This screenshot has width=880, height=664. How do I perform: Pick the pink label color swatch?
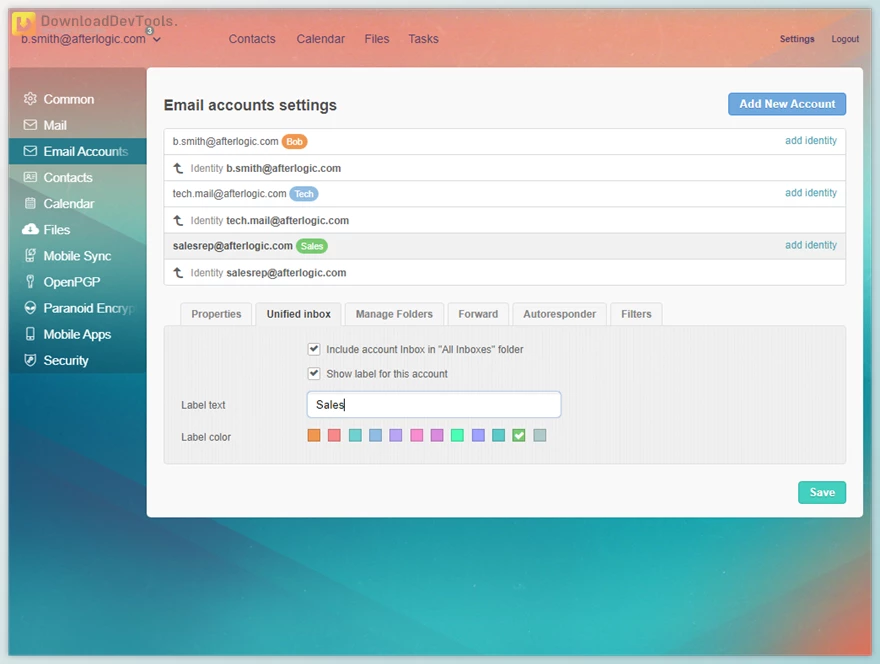click(416, 435)
